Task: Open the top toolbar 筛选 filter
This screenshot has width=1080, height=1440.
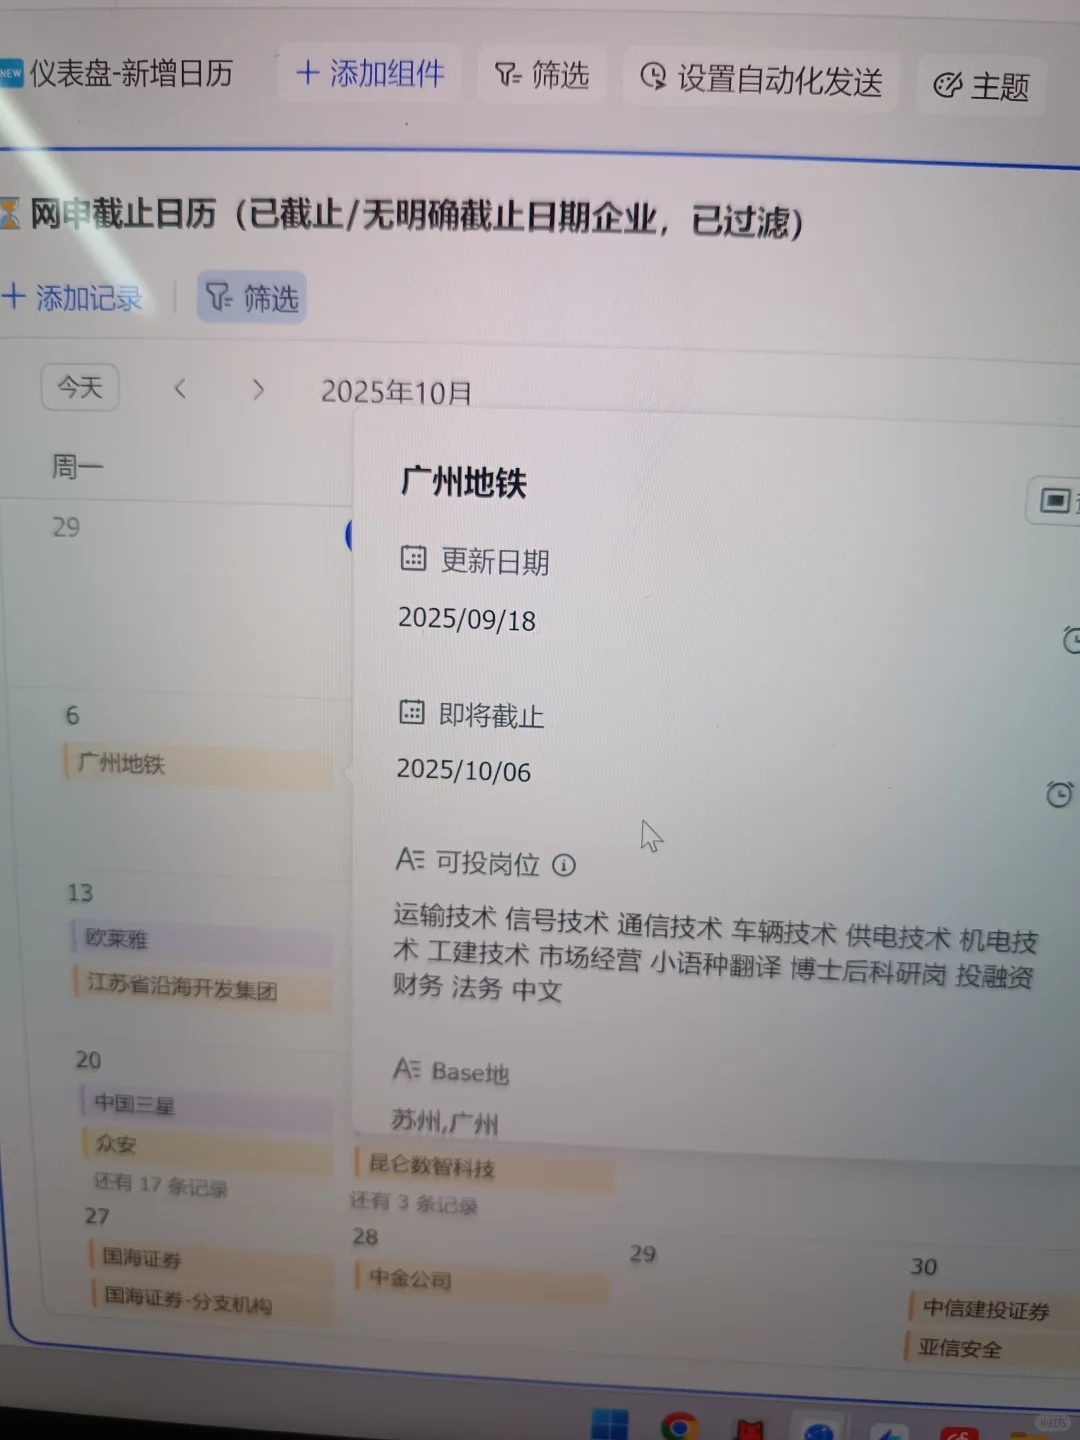Action: (542, 75)
